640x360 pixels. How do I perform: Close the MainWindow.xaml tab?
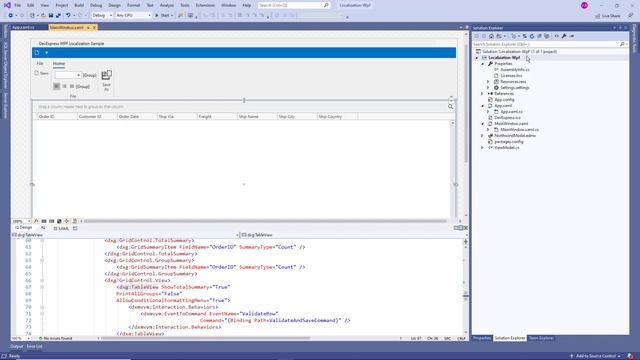pos(94,28)
